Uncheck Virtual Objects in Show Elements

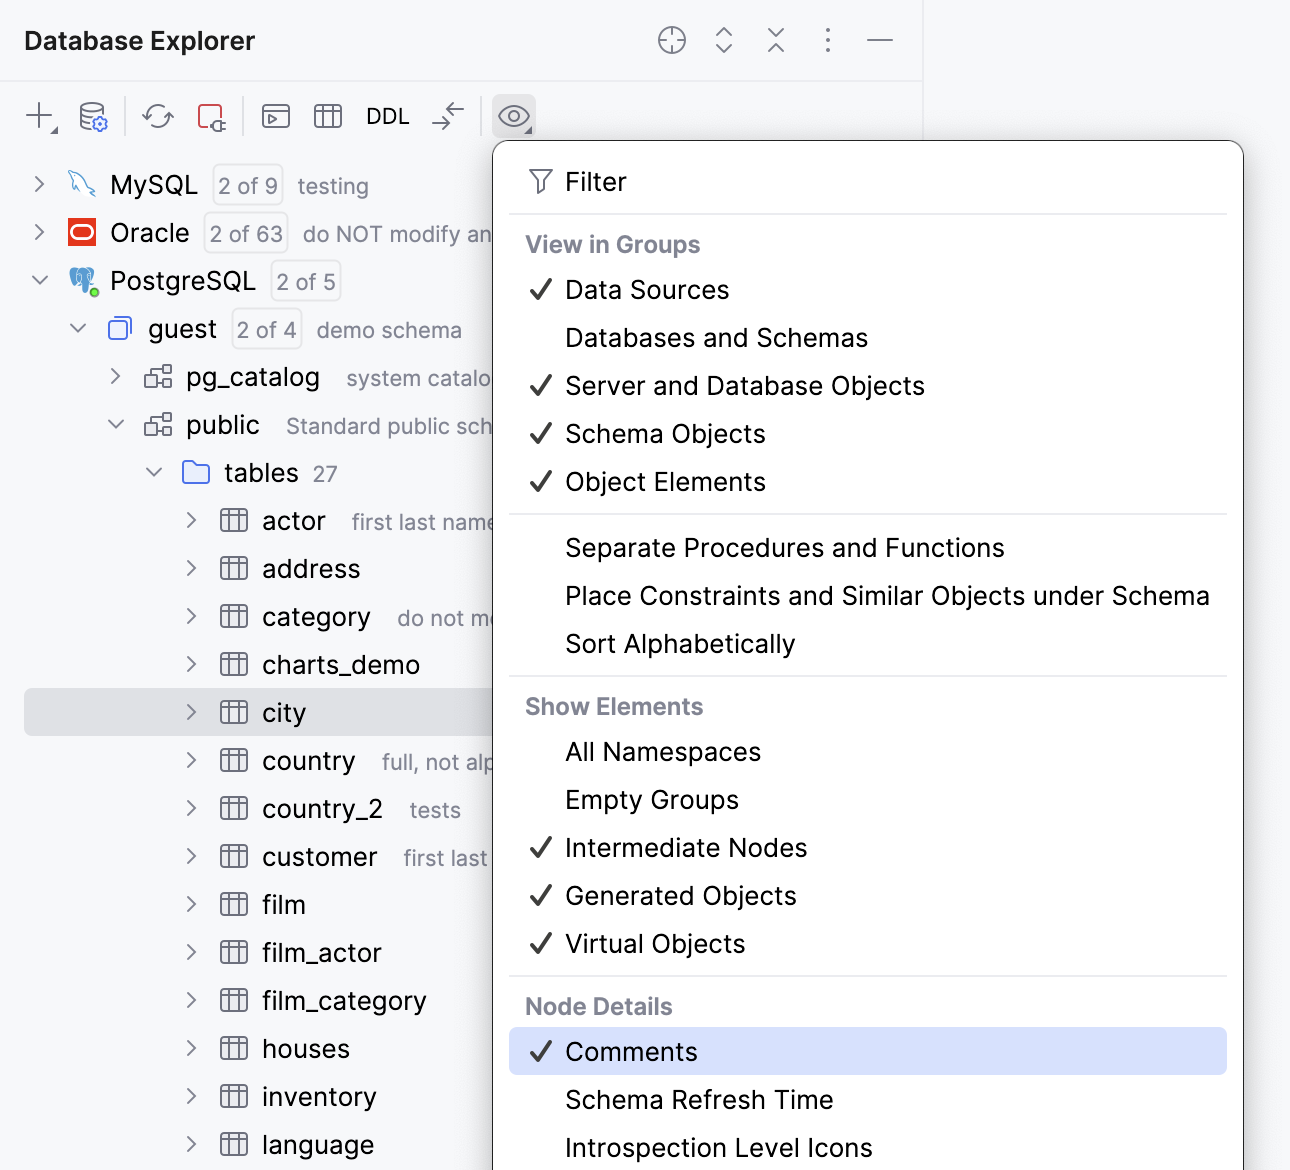[x=655, y=944]
